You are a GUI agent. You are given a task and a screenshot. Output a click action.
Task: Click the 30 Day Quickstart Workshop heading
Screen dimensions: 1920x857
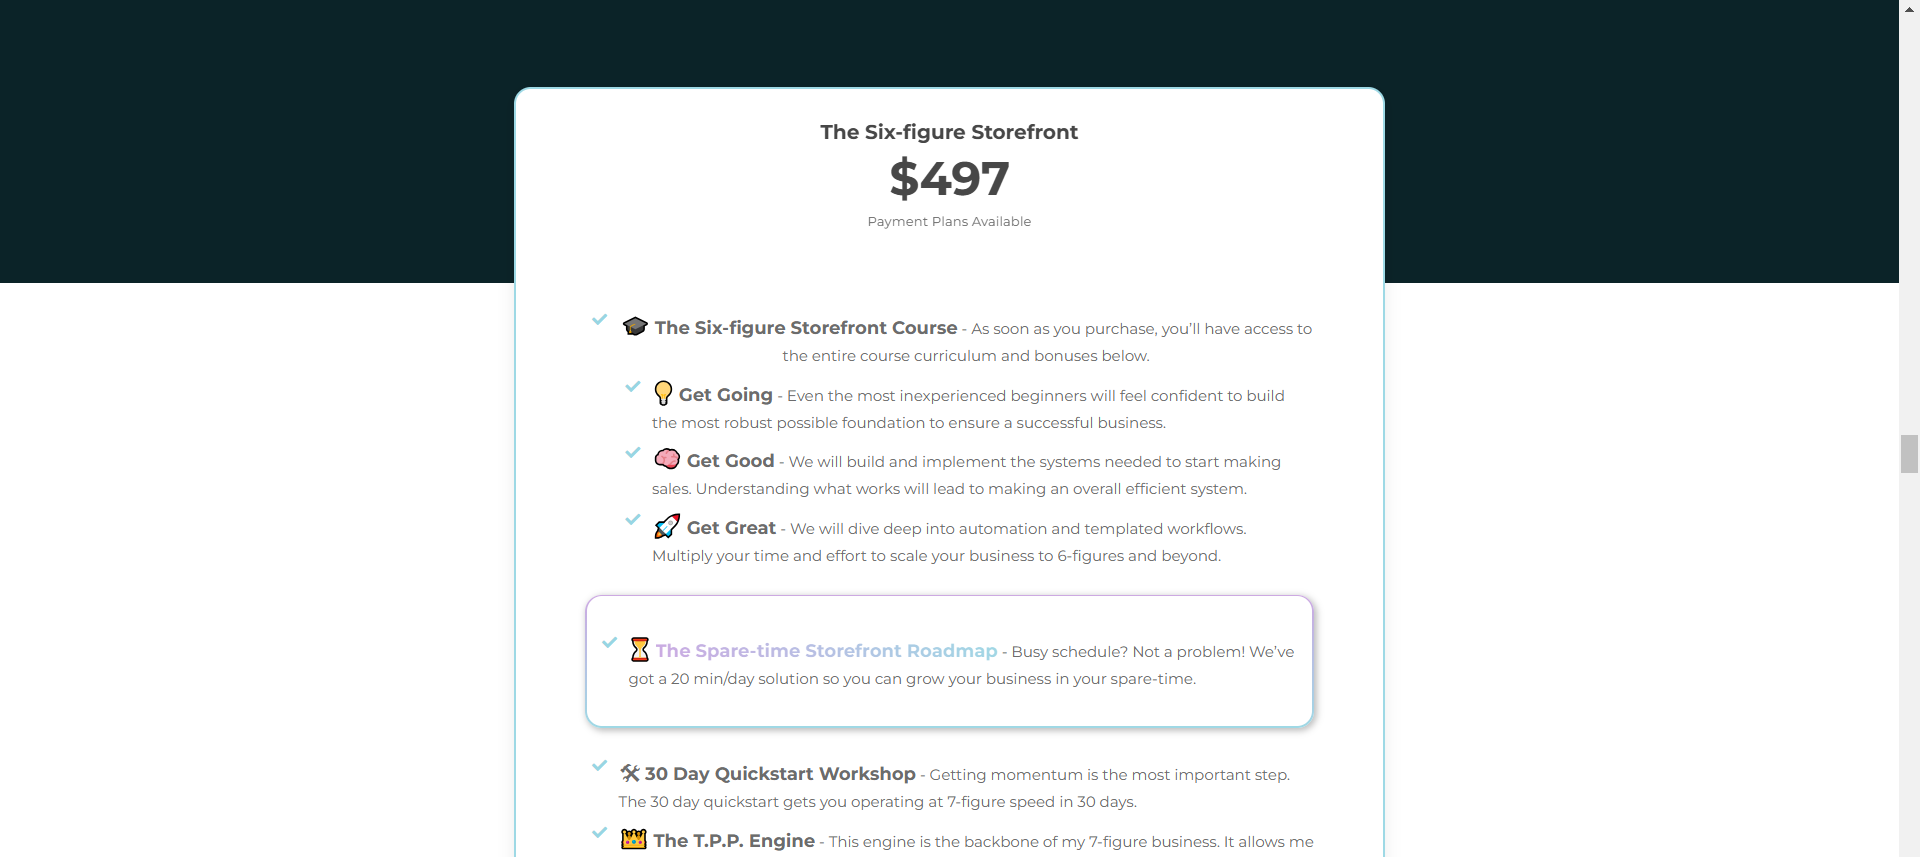(x=780, y=774)
